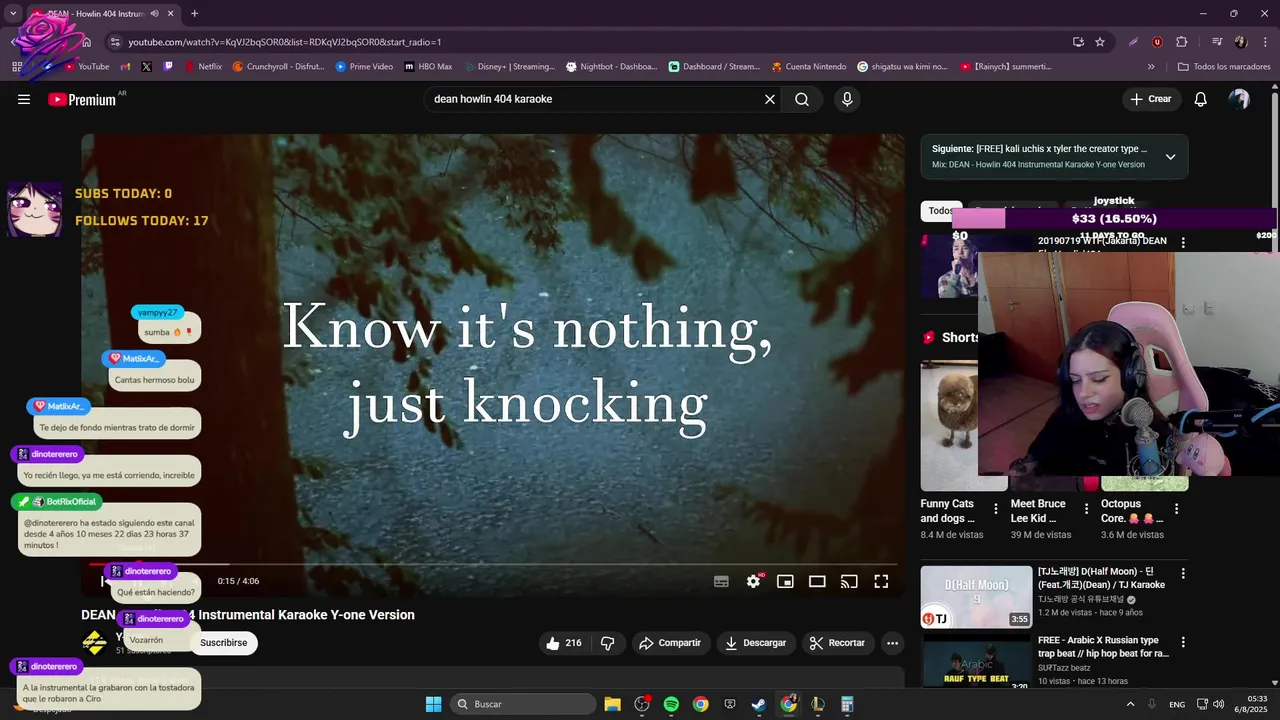Click the Windows taskbar Buscar search box
This screenshot has height=720, width=1280.
(523, 704)
